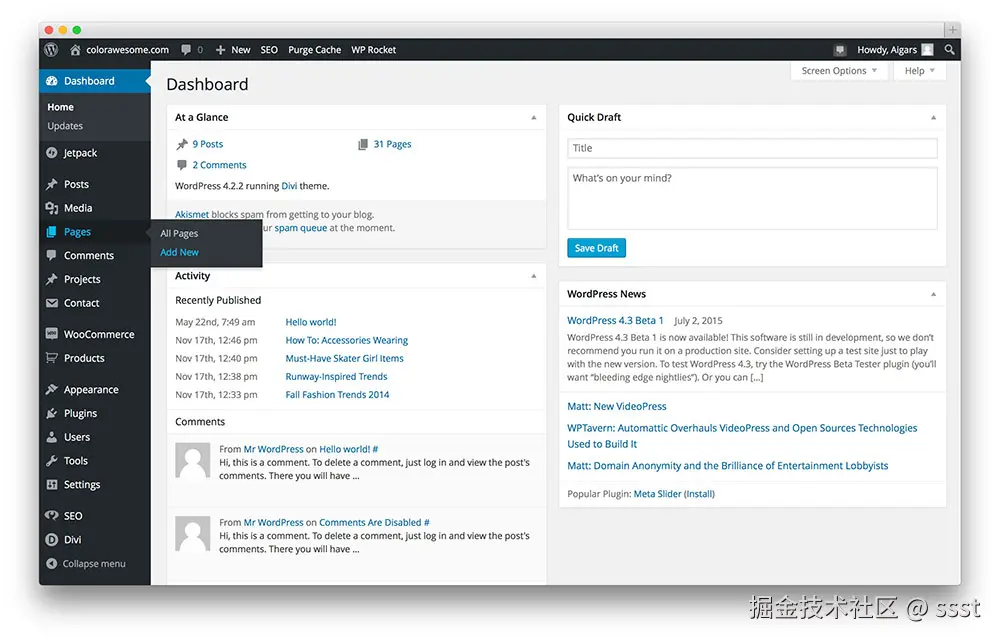Click the Media icon in sidebar
The image size is (1000, 641).
[x=52, y=208]
